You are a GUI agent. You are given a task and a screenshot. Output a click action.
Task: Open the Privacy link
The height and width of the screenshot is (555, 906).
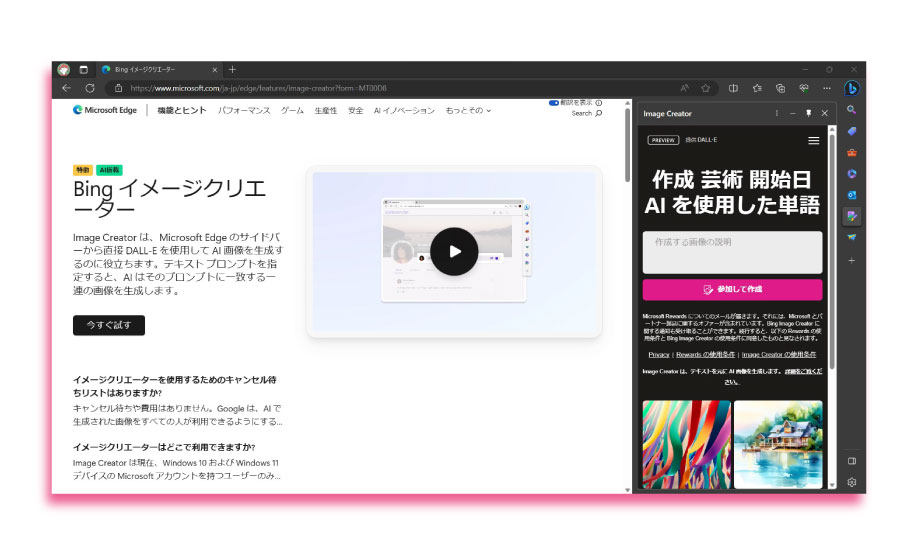(659, 355)
